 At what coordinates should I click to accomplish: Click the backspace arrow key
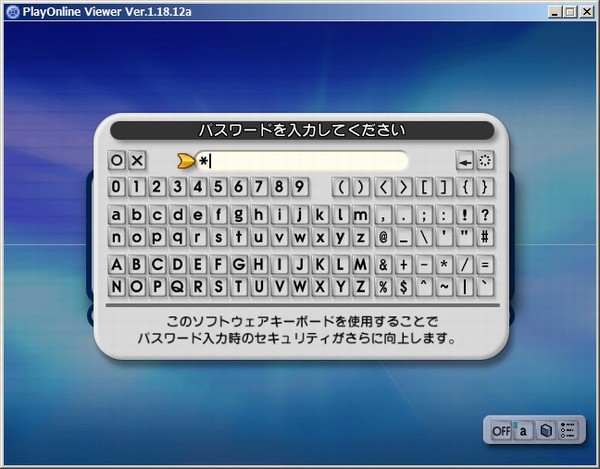465,161
